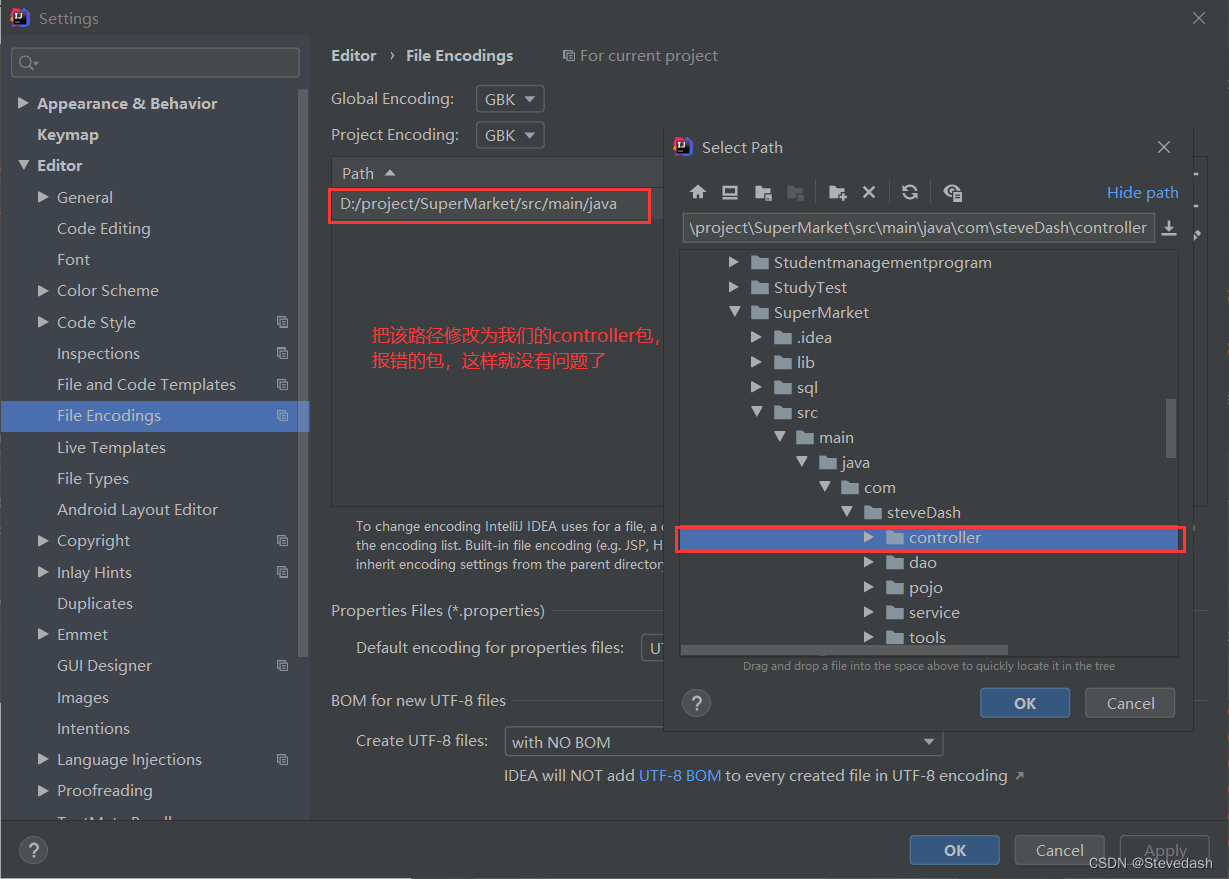Expand the Color Scheme node
The height and width of the screenshot is (879, 1229).
[43, 290]
